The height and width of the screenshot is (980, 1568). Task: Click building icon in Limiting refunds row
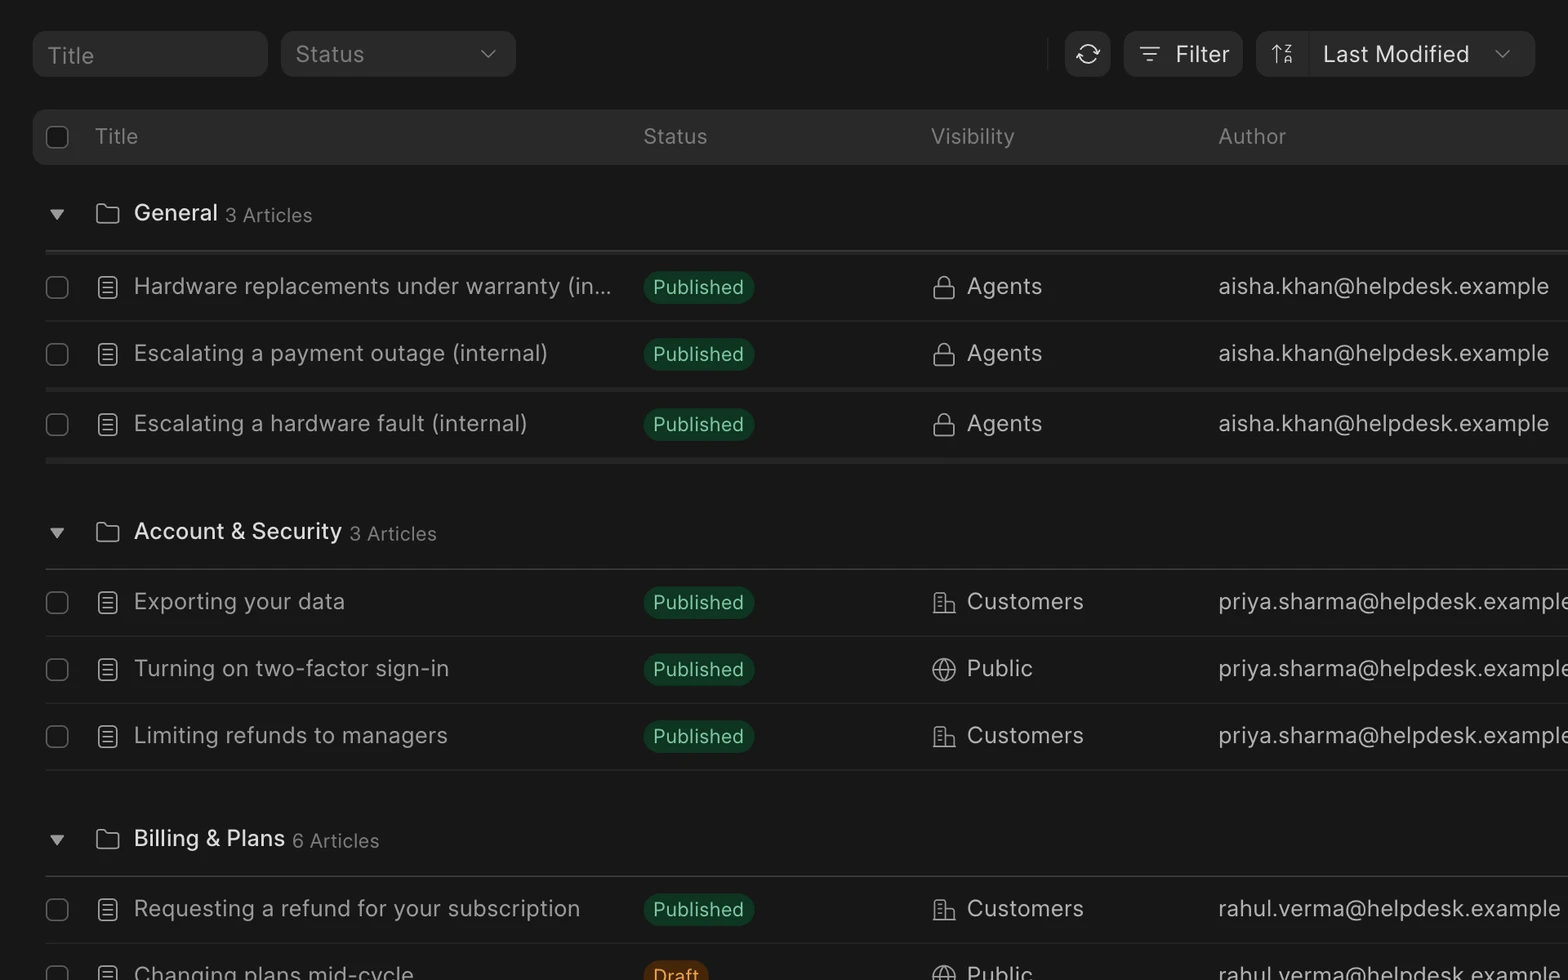[943, 737]
